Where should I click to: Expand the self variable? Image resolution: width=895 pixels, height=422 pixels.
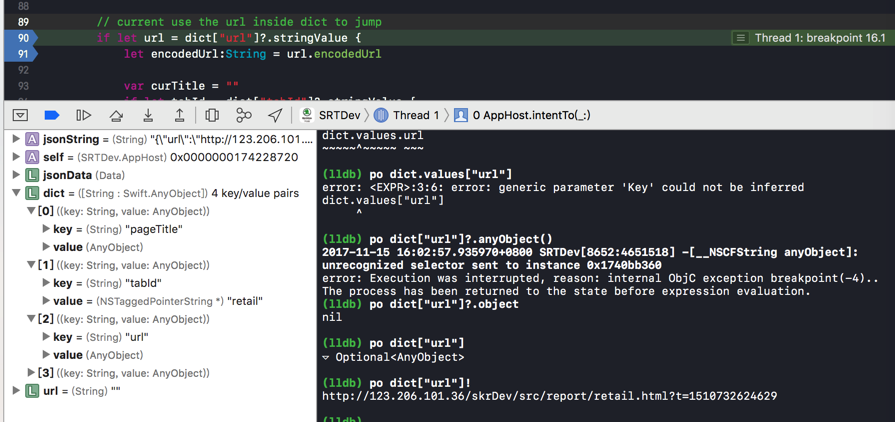pos(17,157)
